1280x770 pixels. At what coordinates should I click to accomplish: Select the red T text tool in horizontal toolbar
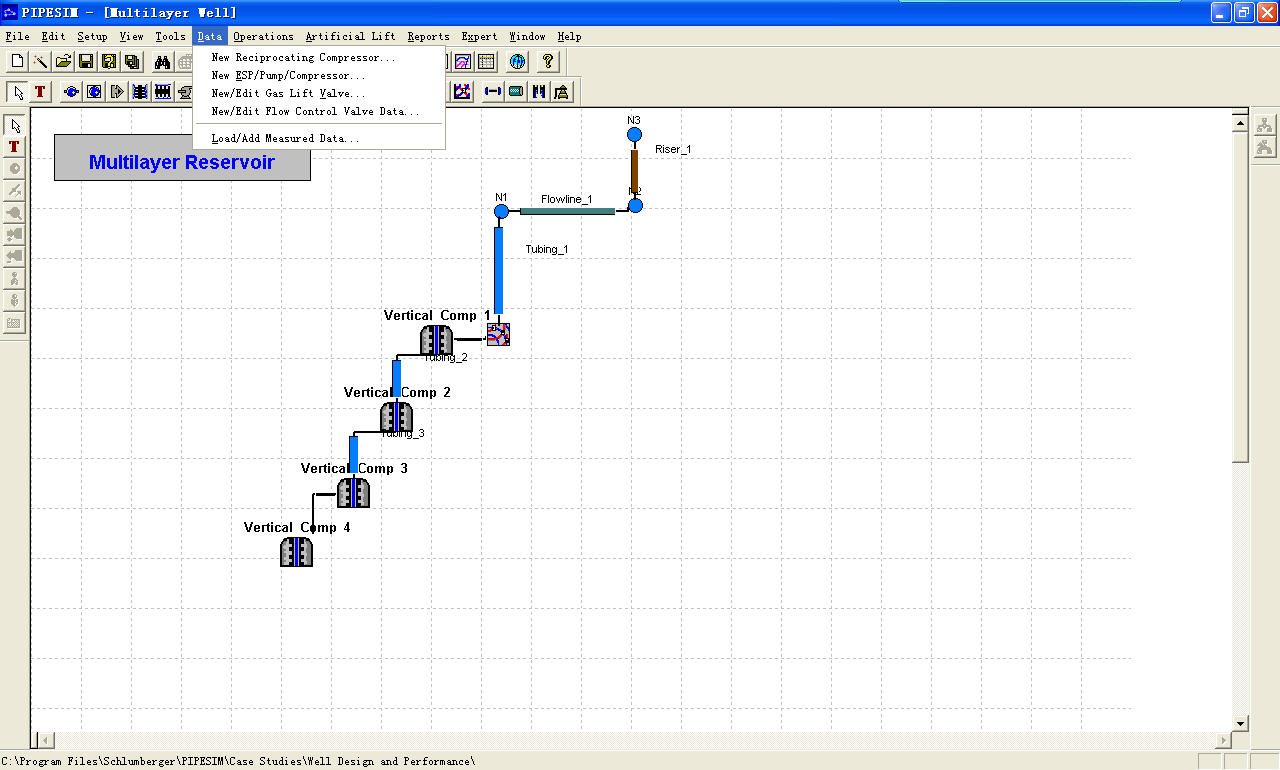(40, 92)
